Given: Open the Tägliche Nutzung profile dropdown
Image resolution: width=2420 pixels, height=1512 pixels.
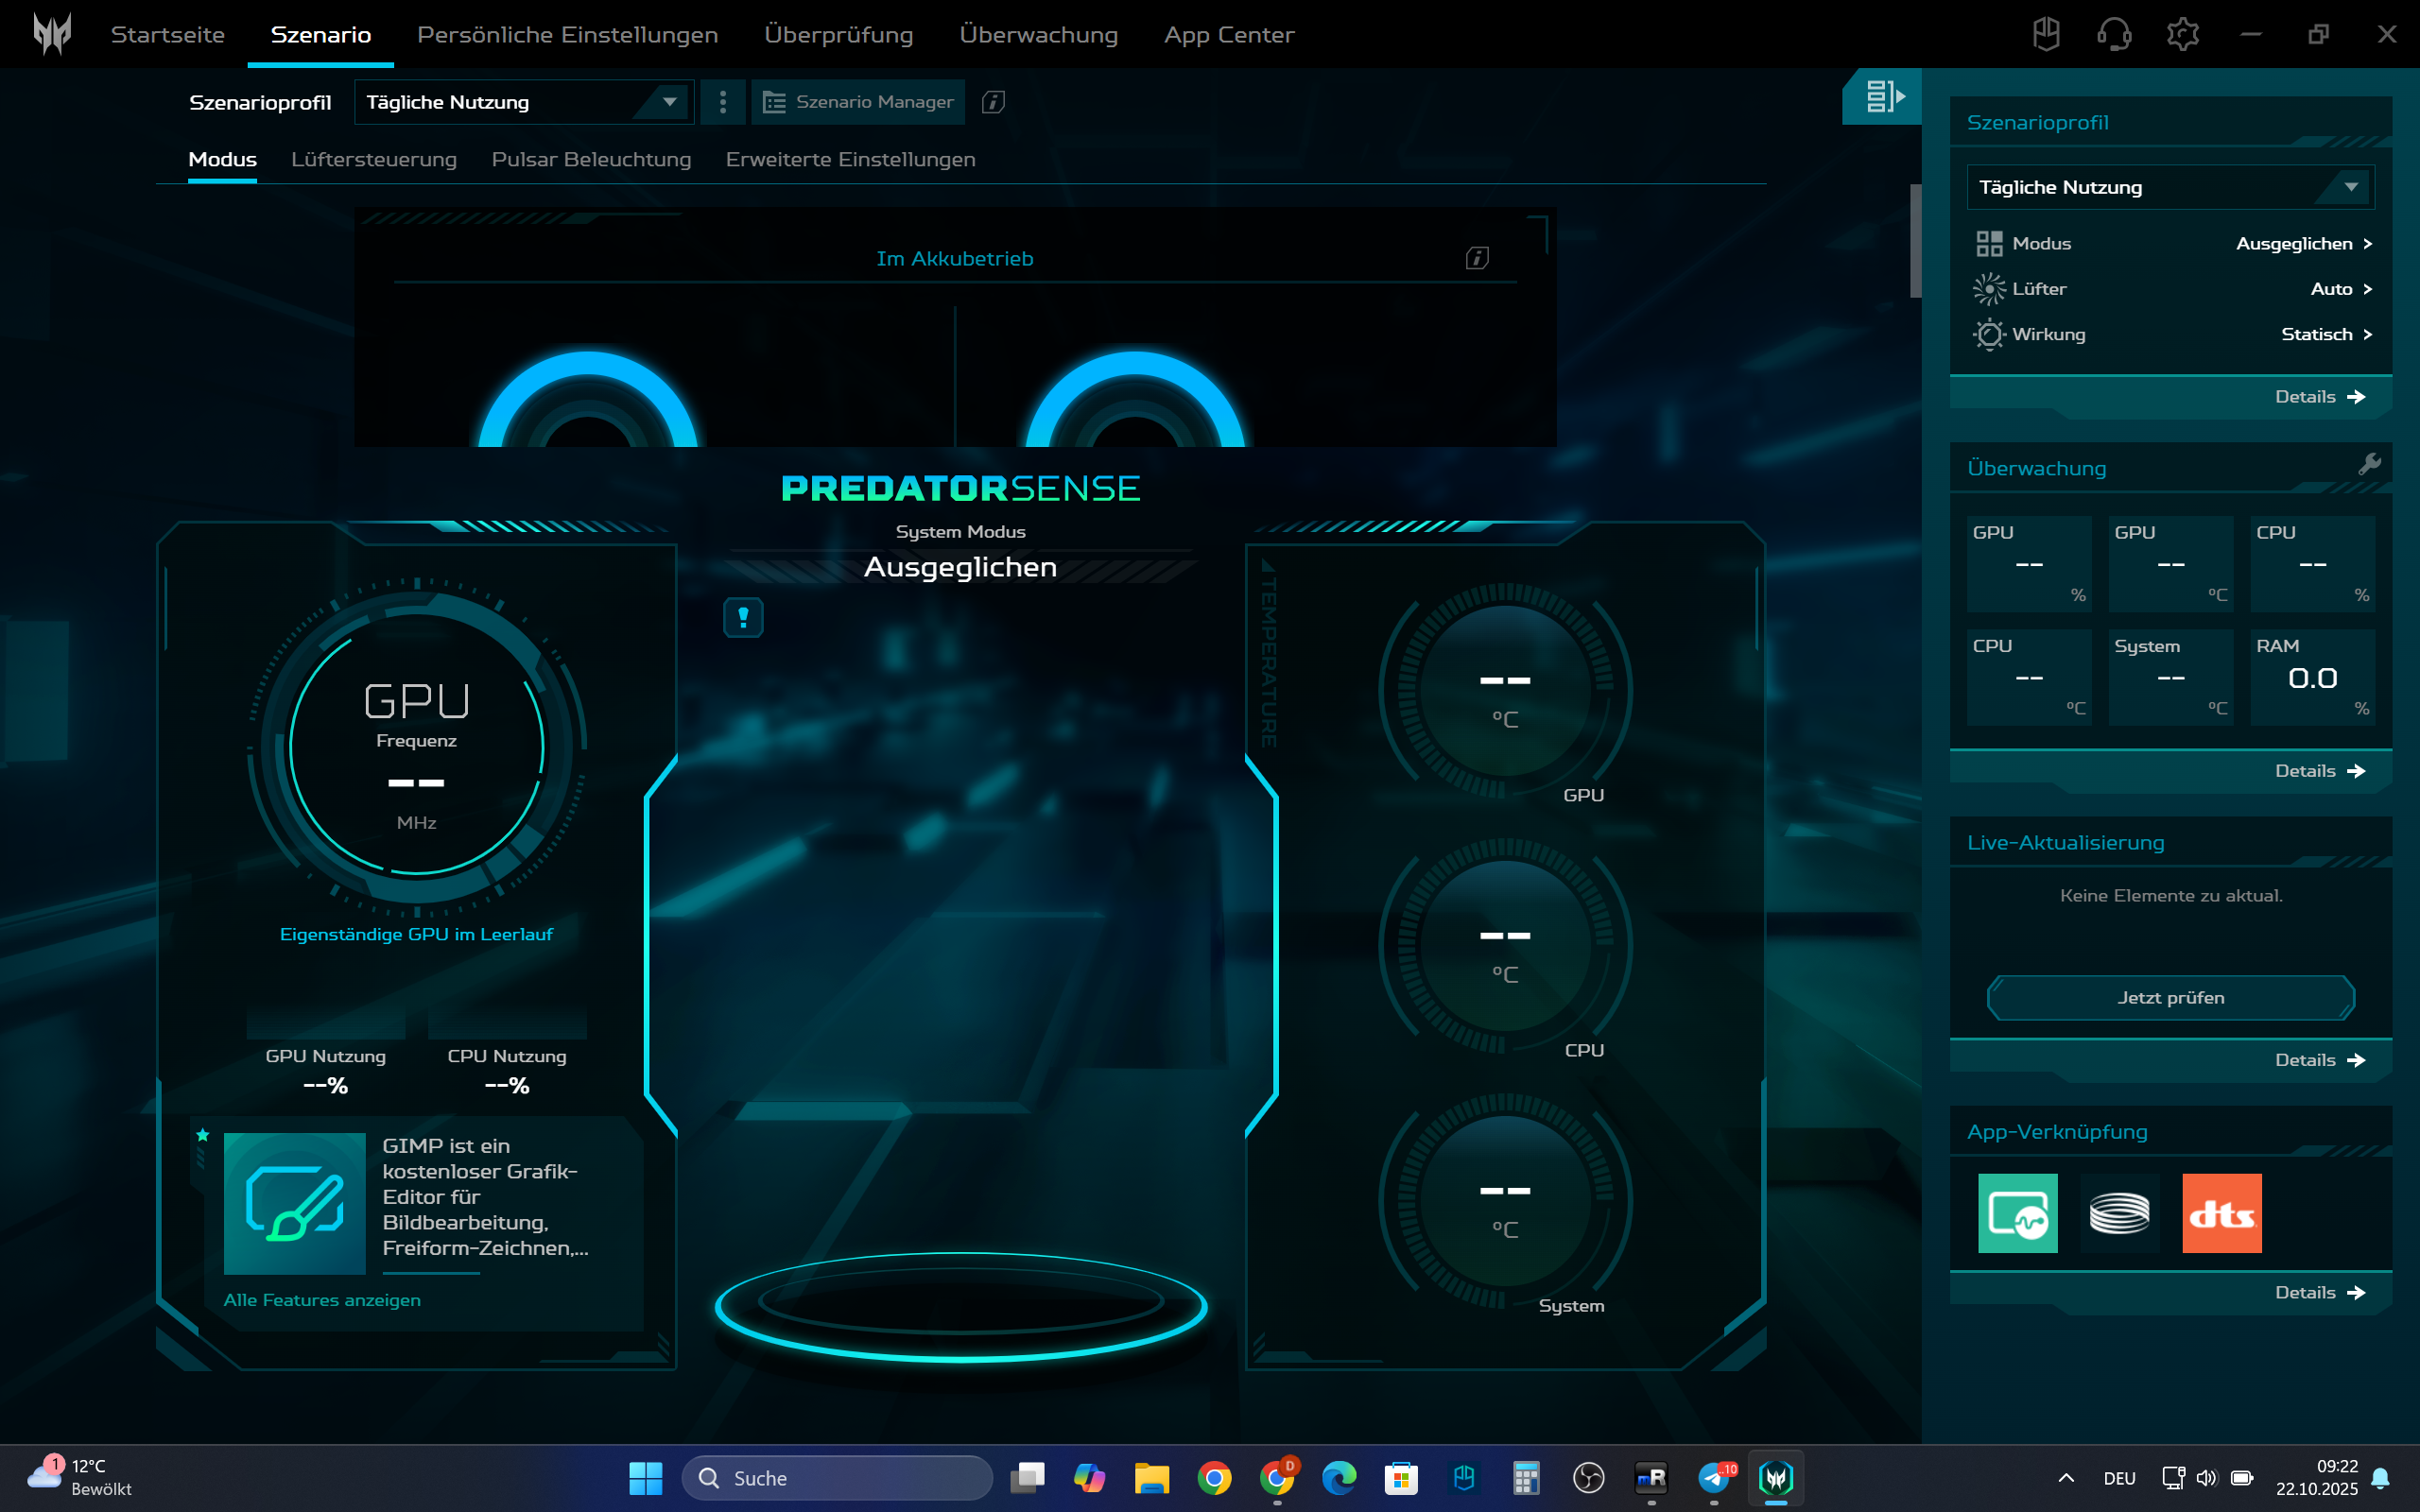Looking at the screenshot, I should click(524, 102).
